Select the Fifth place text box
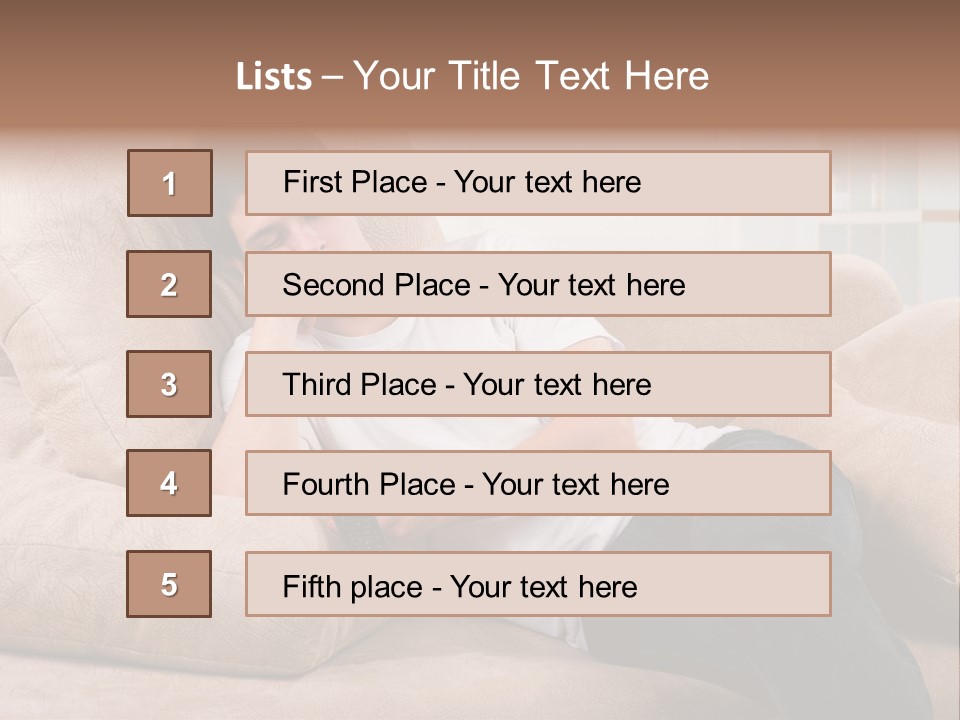 click(538, 583)
